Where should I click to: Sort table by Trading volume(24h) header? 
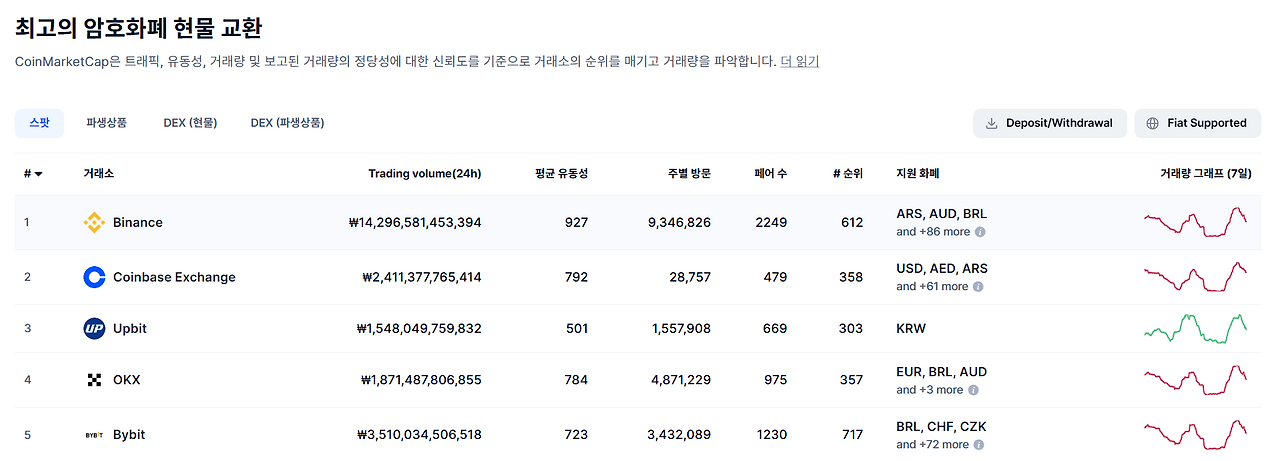coord(424,174)
